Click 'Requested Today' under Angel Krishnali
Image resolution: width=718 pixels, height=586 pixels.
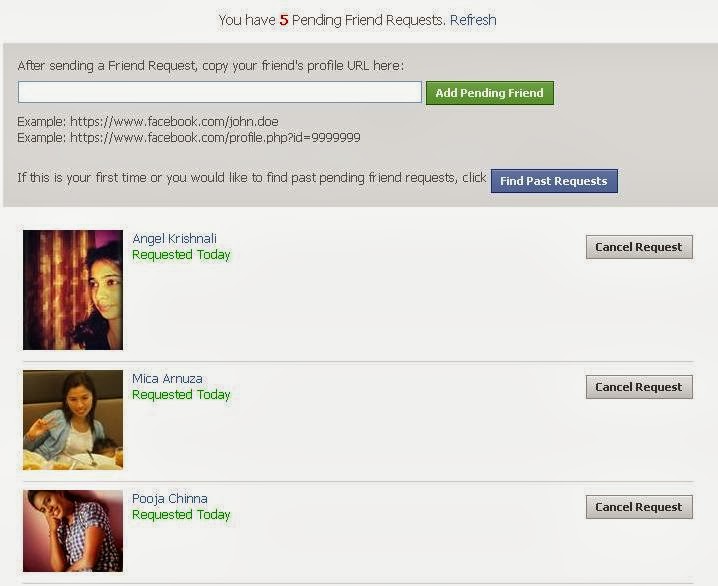[x=181, y=255]
